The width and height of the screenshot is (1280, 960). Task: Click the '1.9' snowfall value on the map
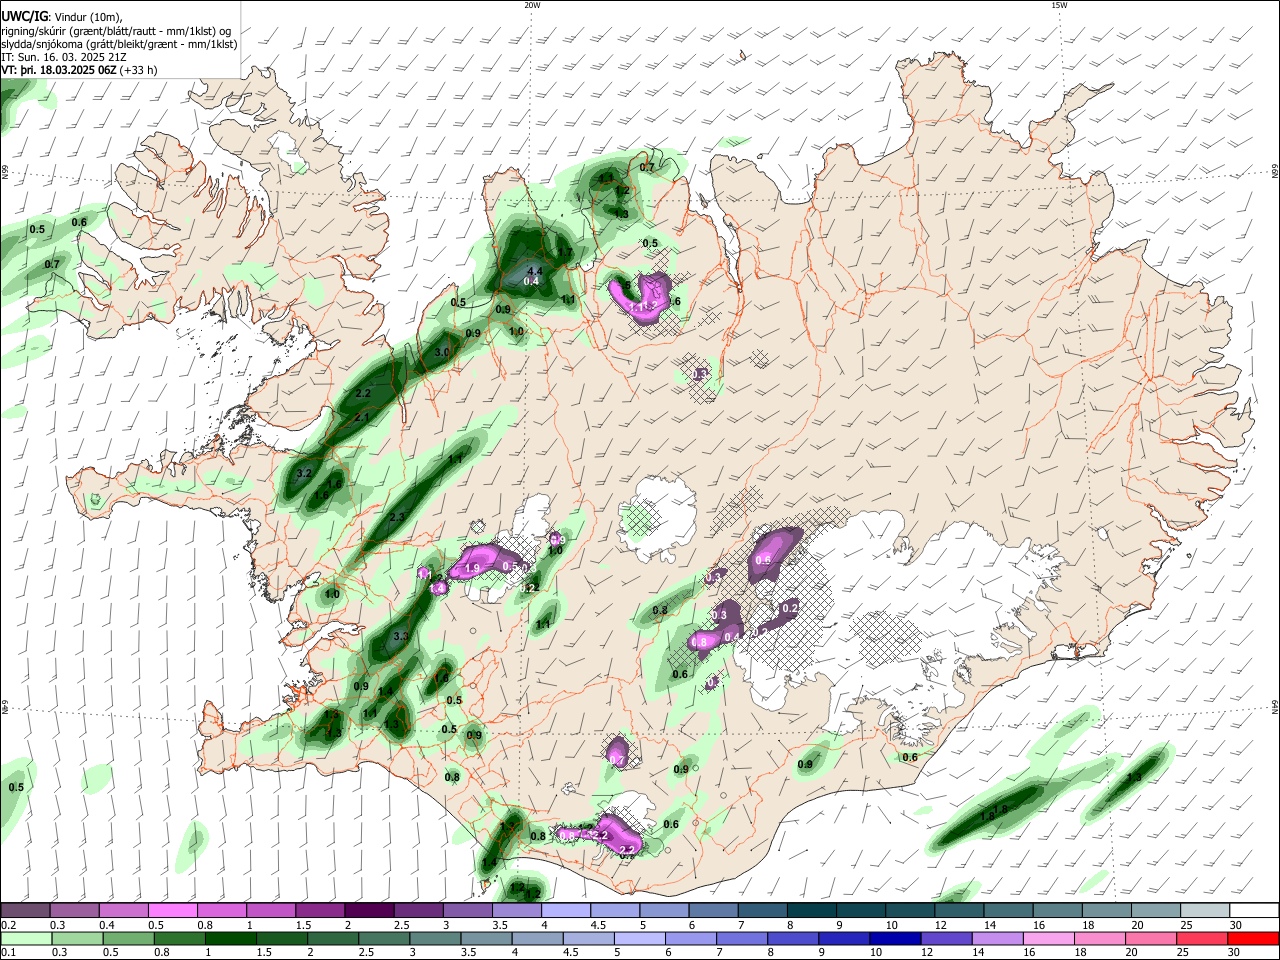(x=473, y=568)
